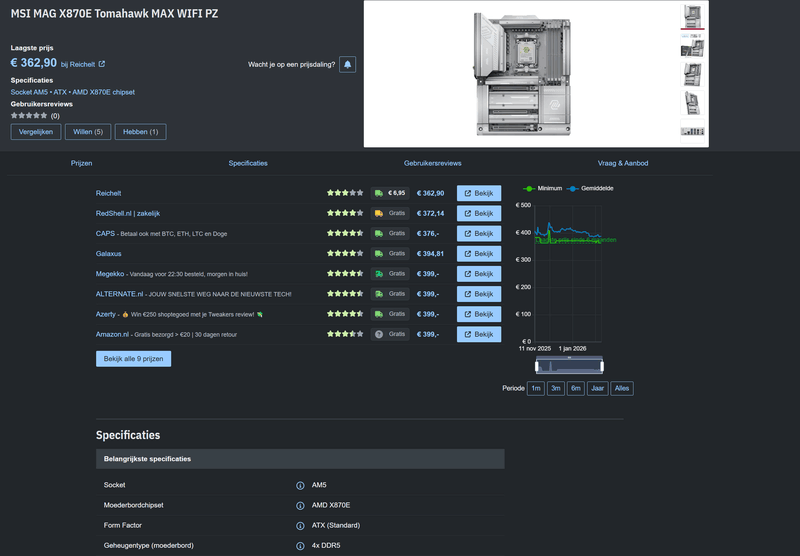
Task: Click Bekijk button for Reichelt
Action: 479,193
